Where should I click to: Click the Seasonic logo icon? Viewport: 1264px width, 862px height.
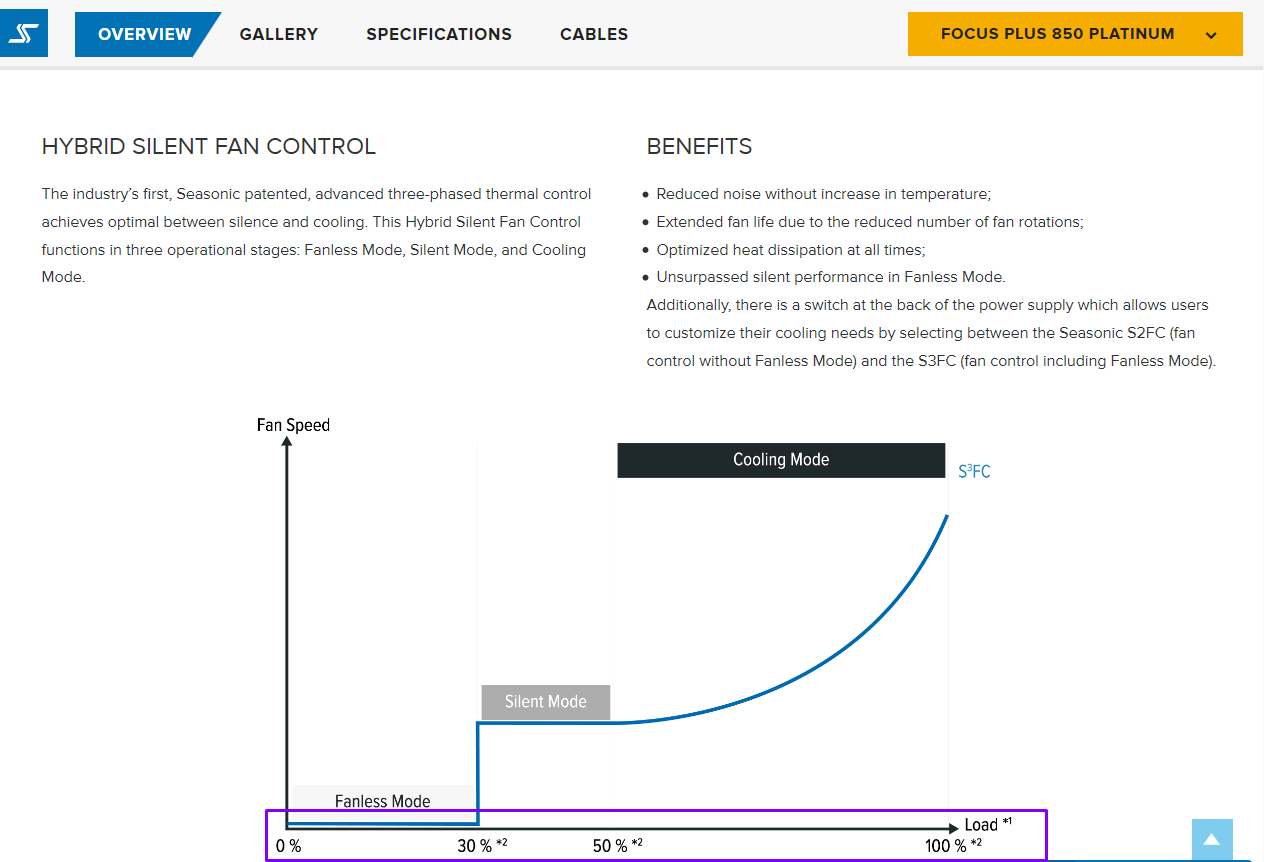(x=23, y=34)
